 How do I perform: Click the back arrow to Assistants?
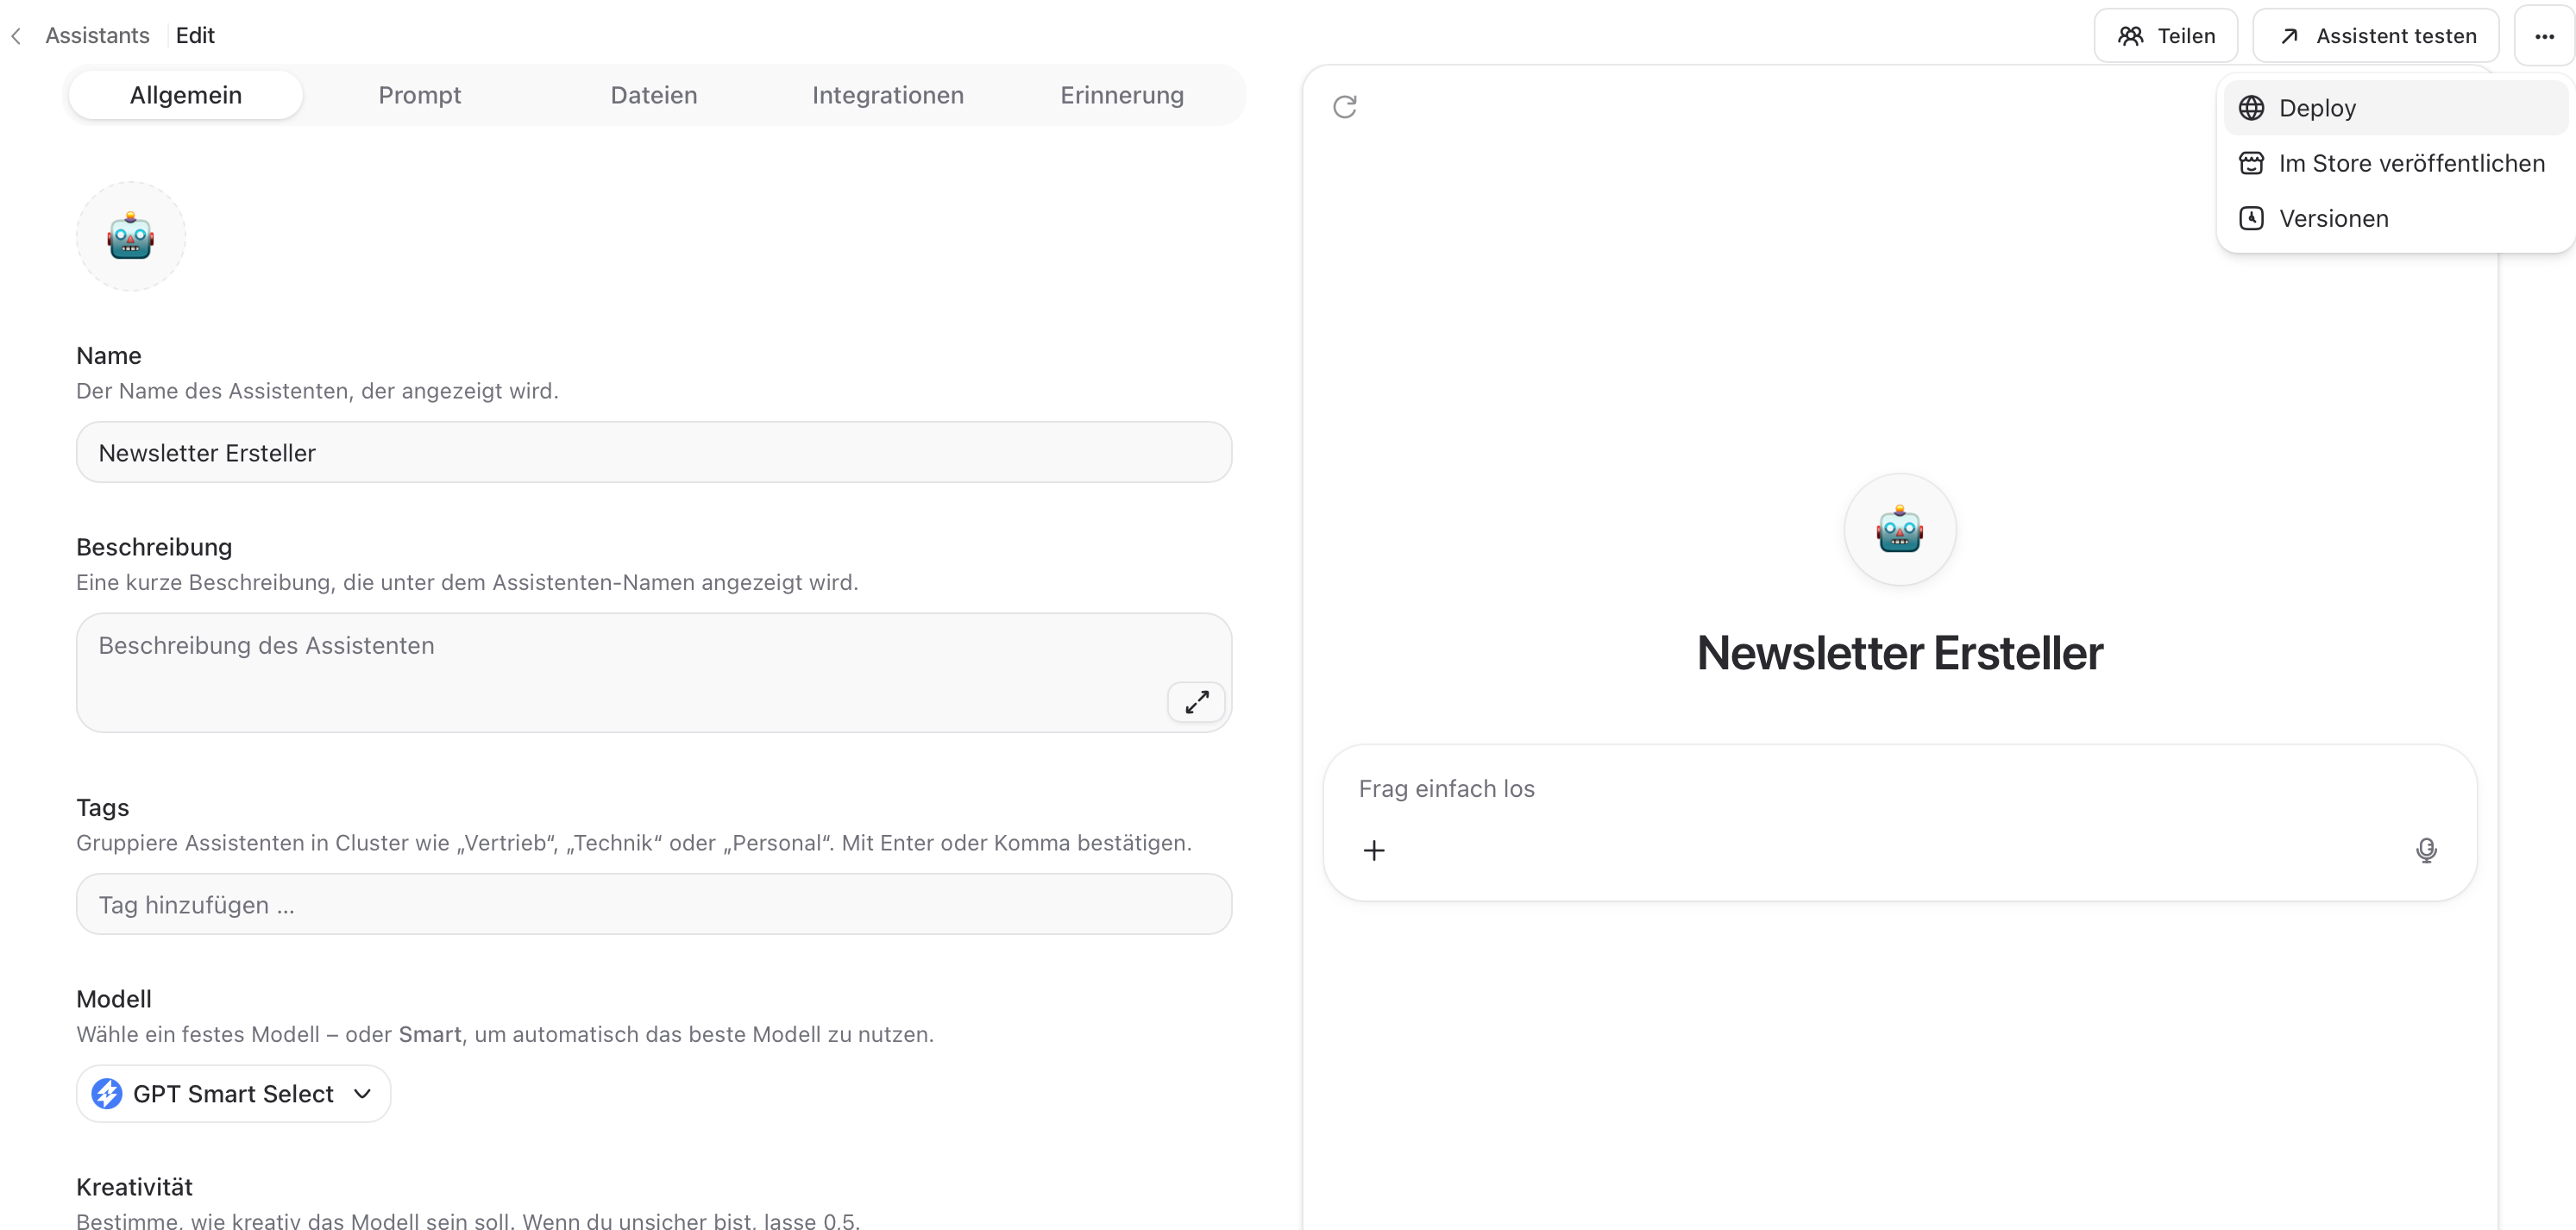(x=16, y=36)
